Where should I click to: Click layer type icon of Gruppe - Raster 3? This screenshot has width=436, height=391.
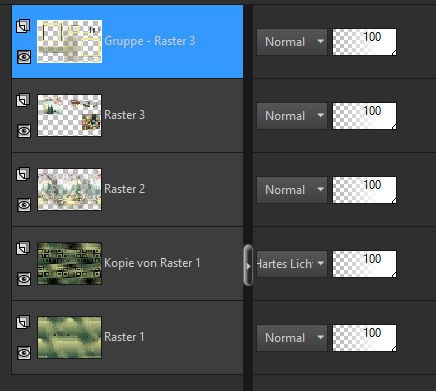pyautogui.click(x=23, y=26)
